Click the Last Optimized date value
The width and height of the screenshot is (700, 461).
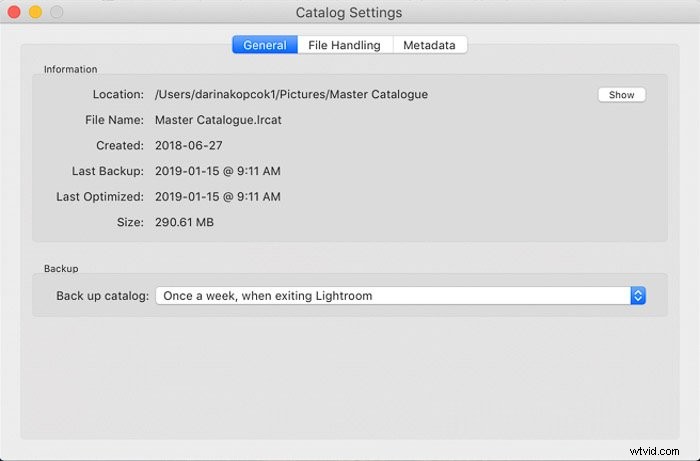218,197
